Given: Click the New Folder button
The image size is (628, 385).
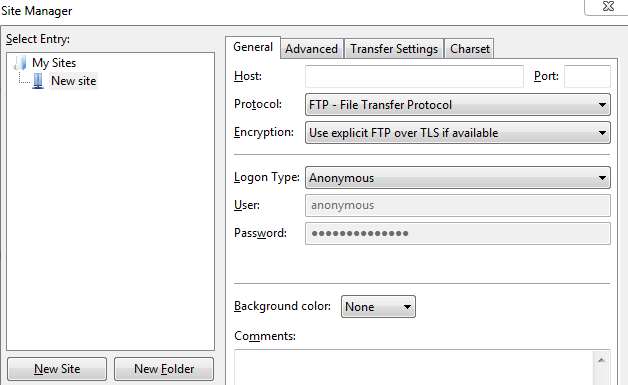Looking at the screenshot, I should [164, 369].
